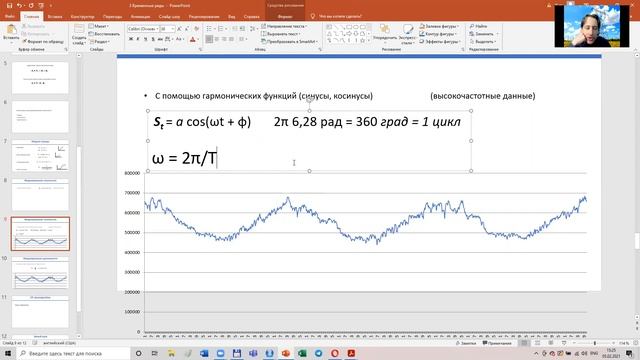Click Преобразовать в SmartArt
The width and height of the screenshot is (640, 360).
tap(290, 42)
